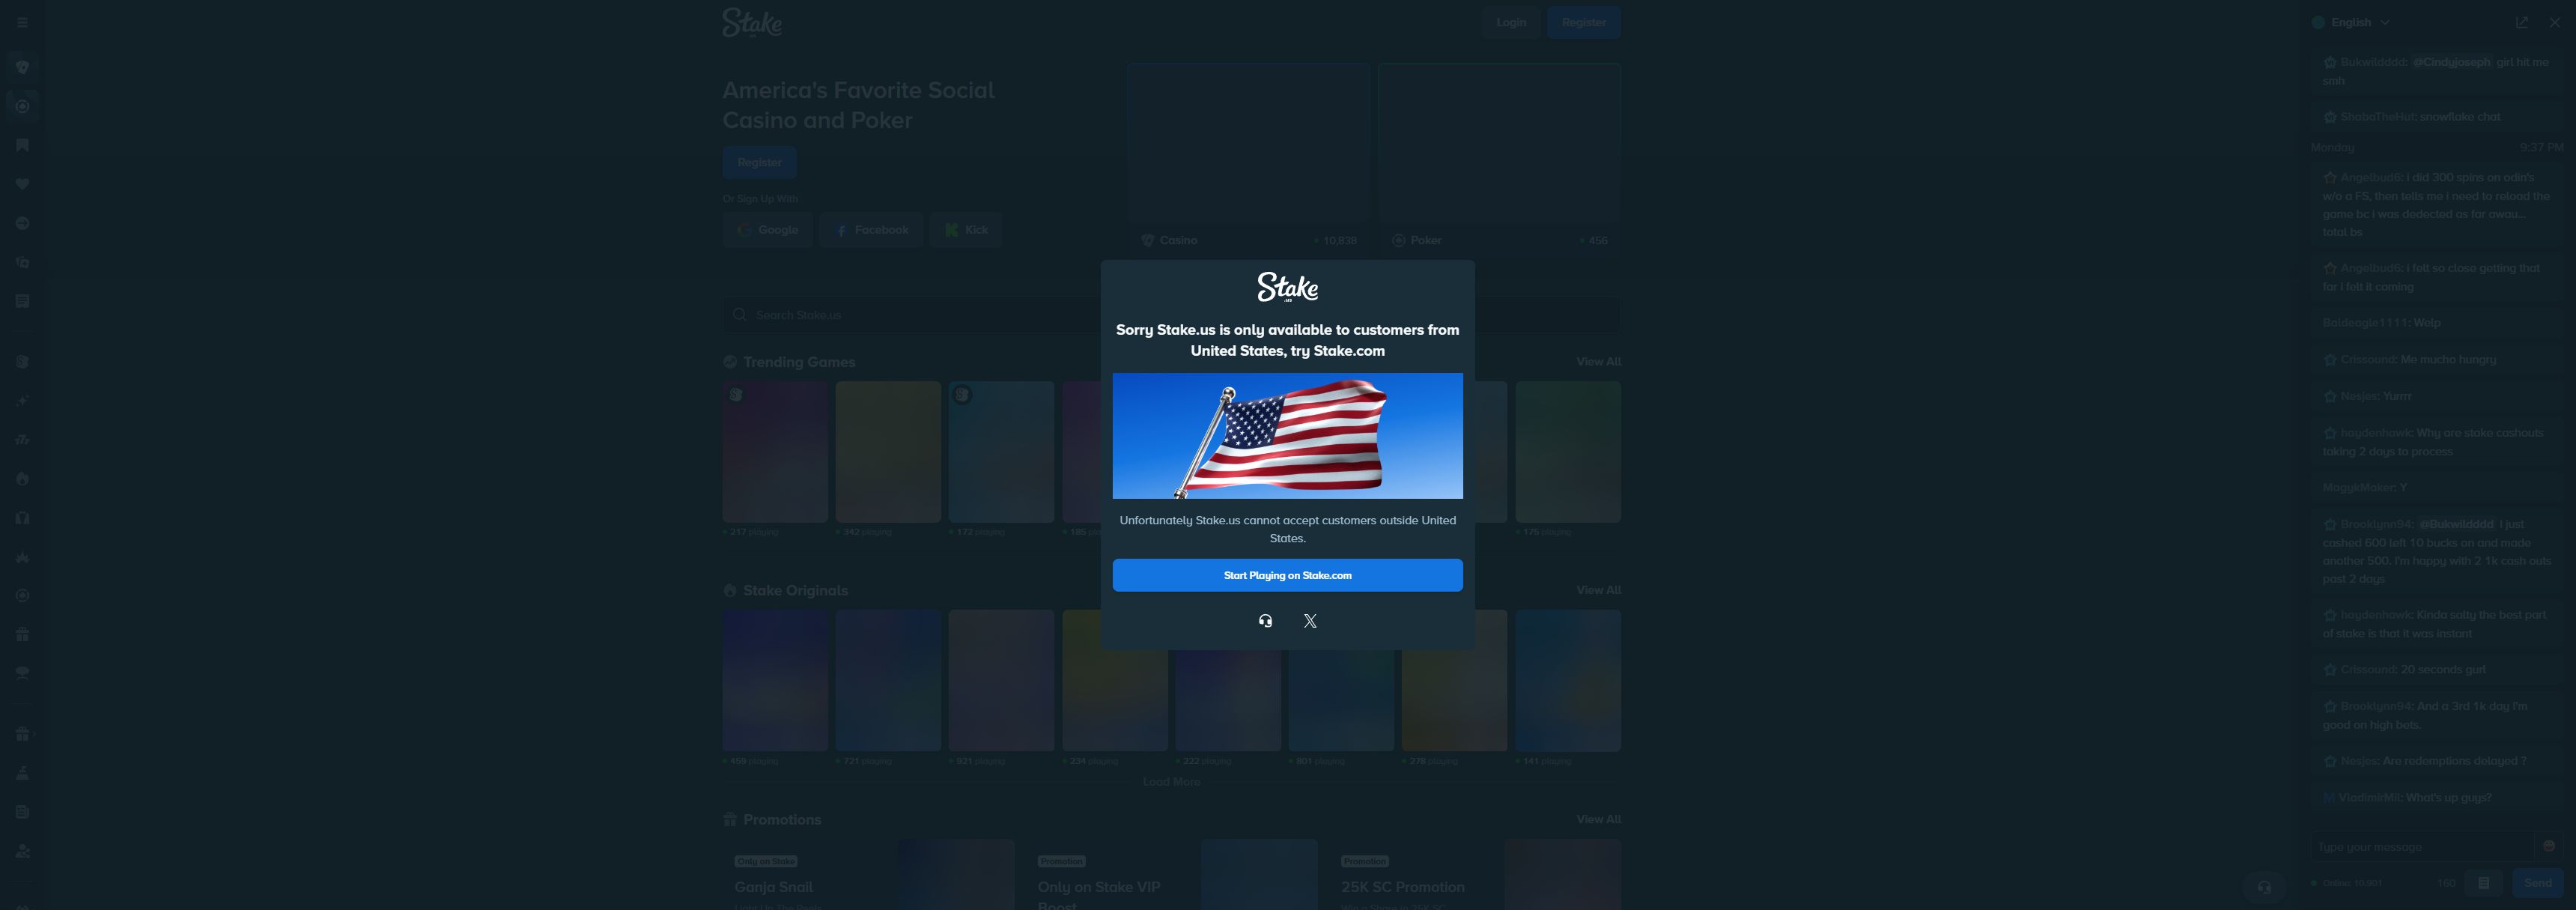
Task: Select the sparkle icon in the left sidebar
Action: point(22,401)
